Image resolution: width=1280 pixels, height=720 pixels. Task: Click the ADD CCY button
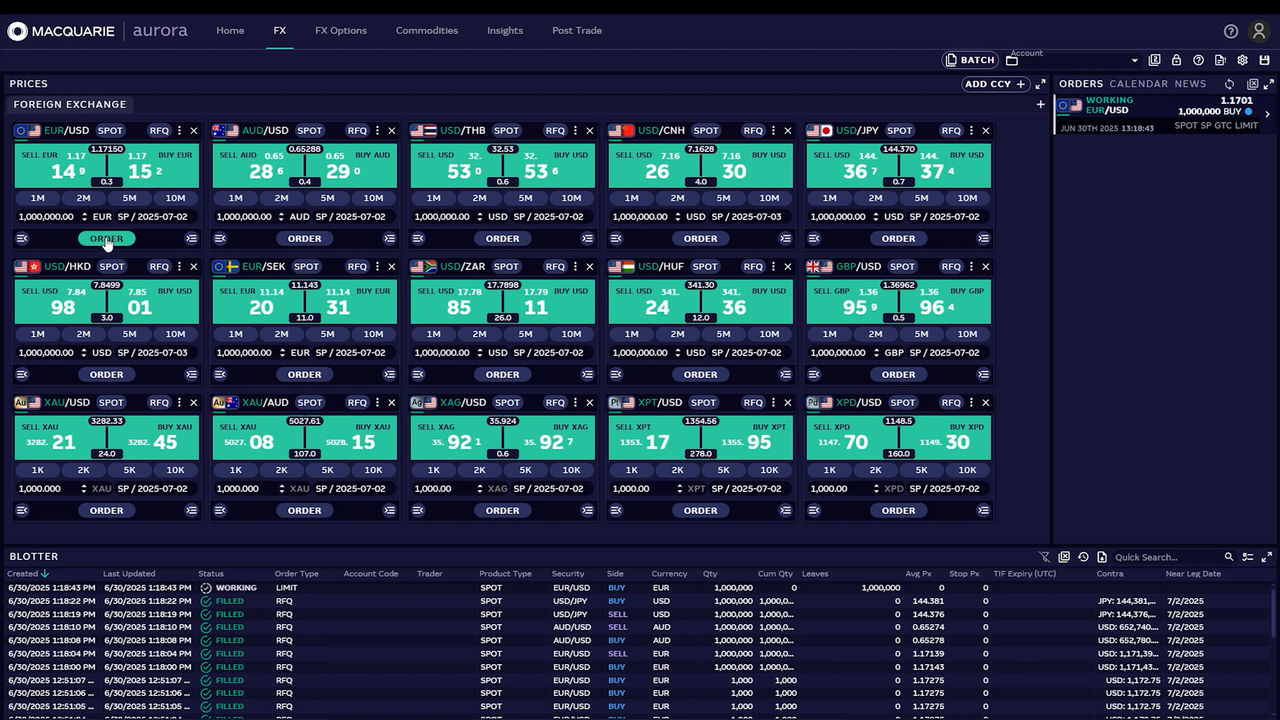click(x=994, y=84)
